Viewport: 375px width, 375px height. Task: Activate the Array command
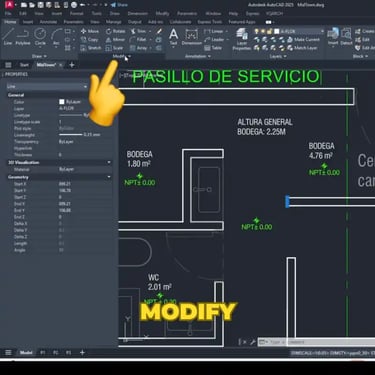(139, 48)
